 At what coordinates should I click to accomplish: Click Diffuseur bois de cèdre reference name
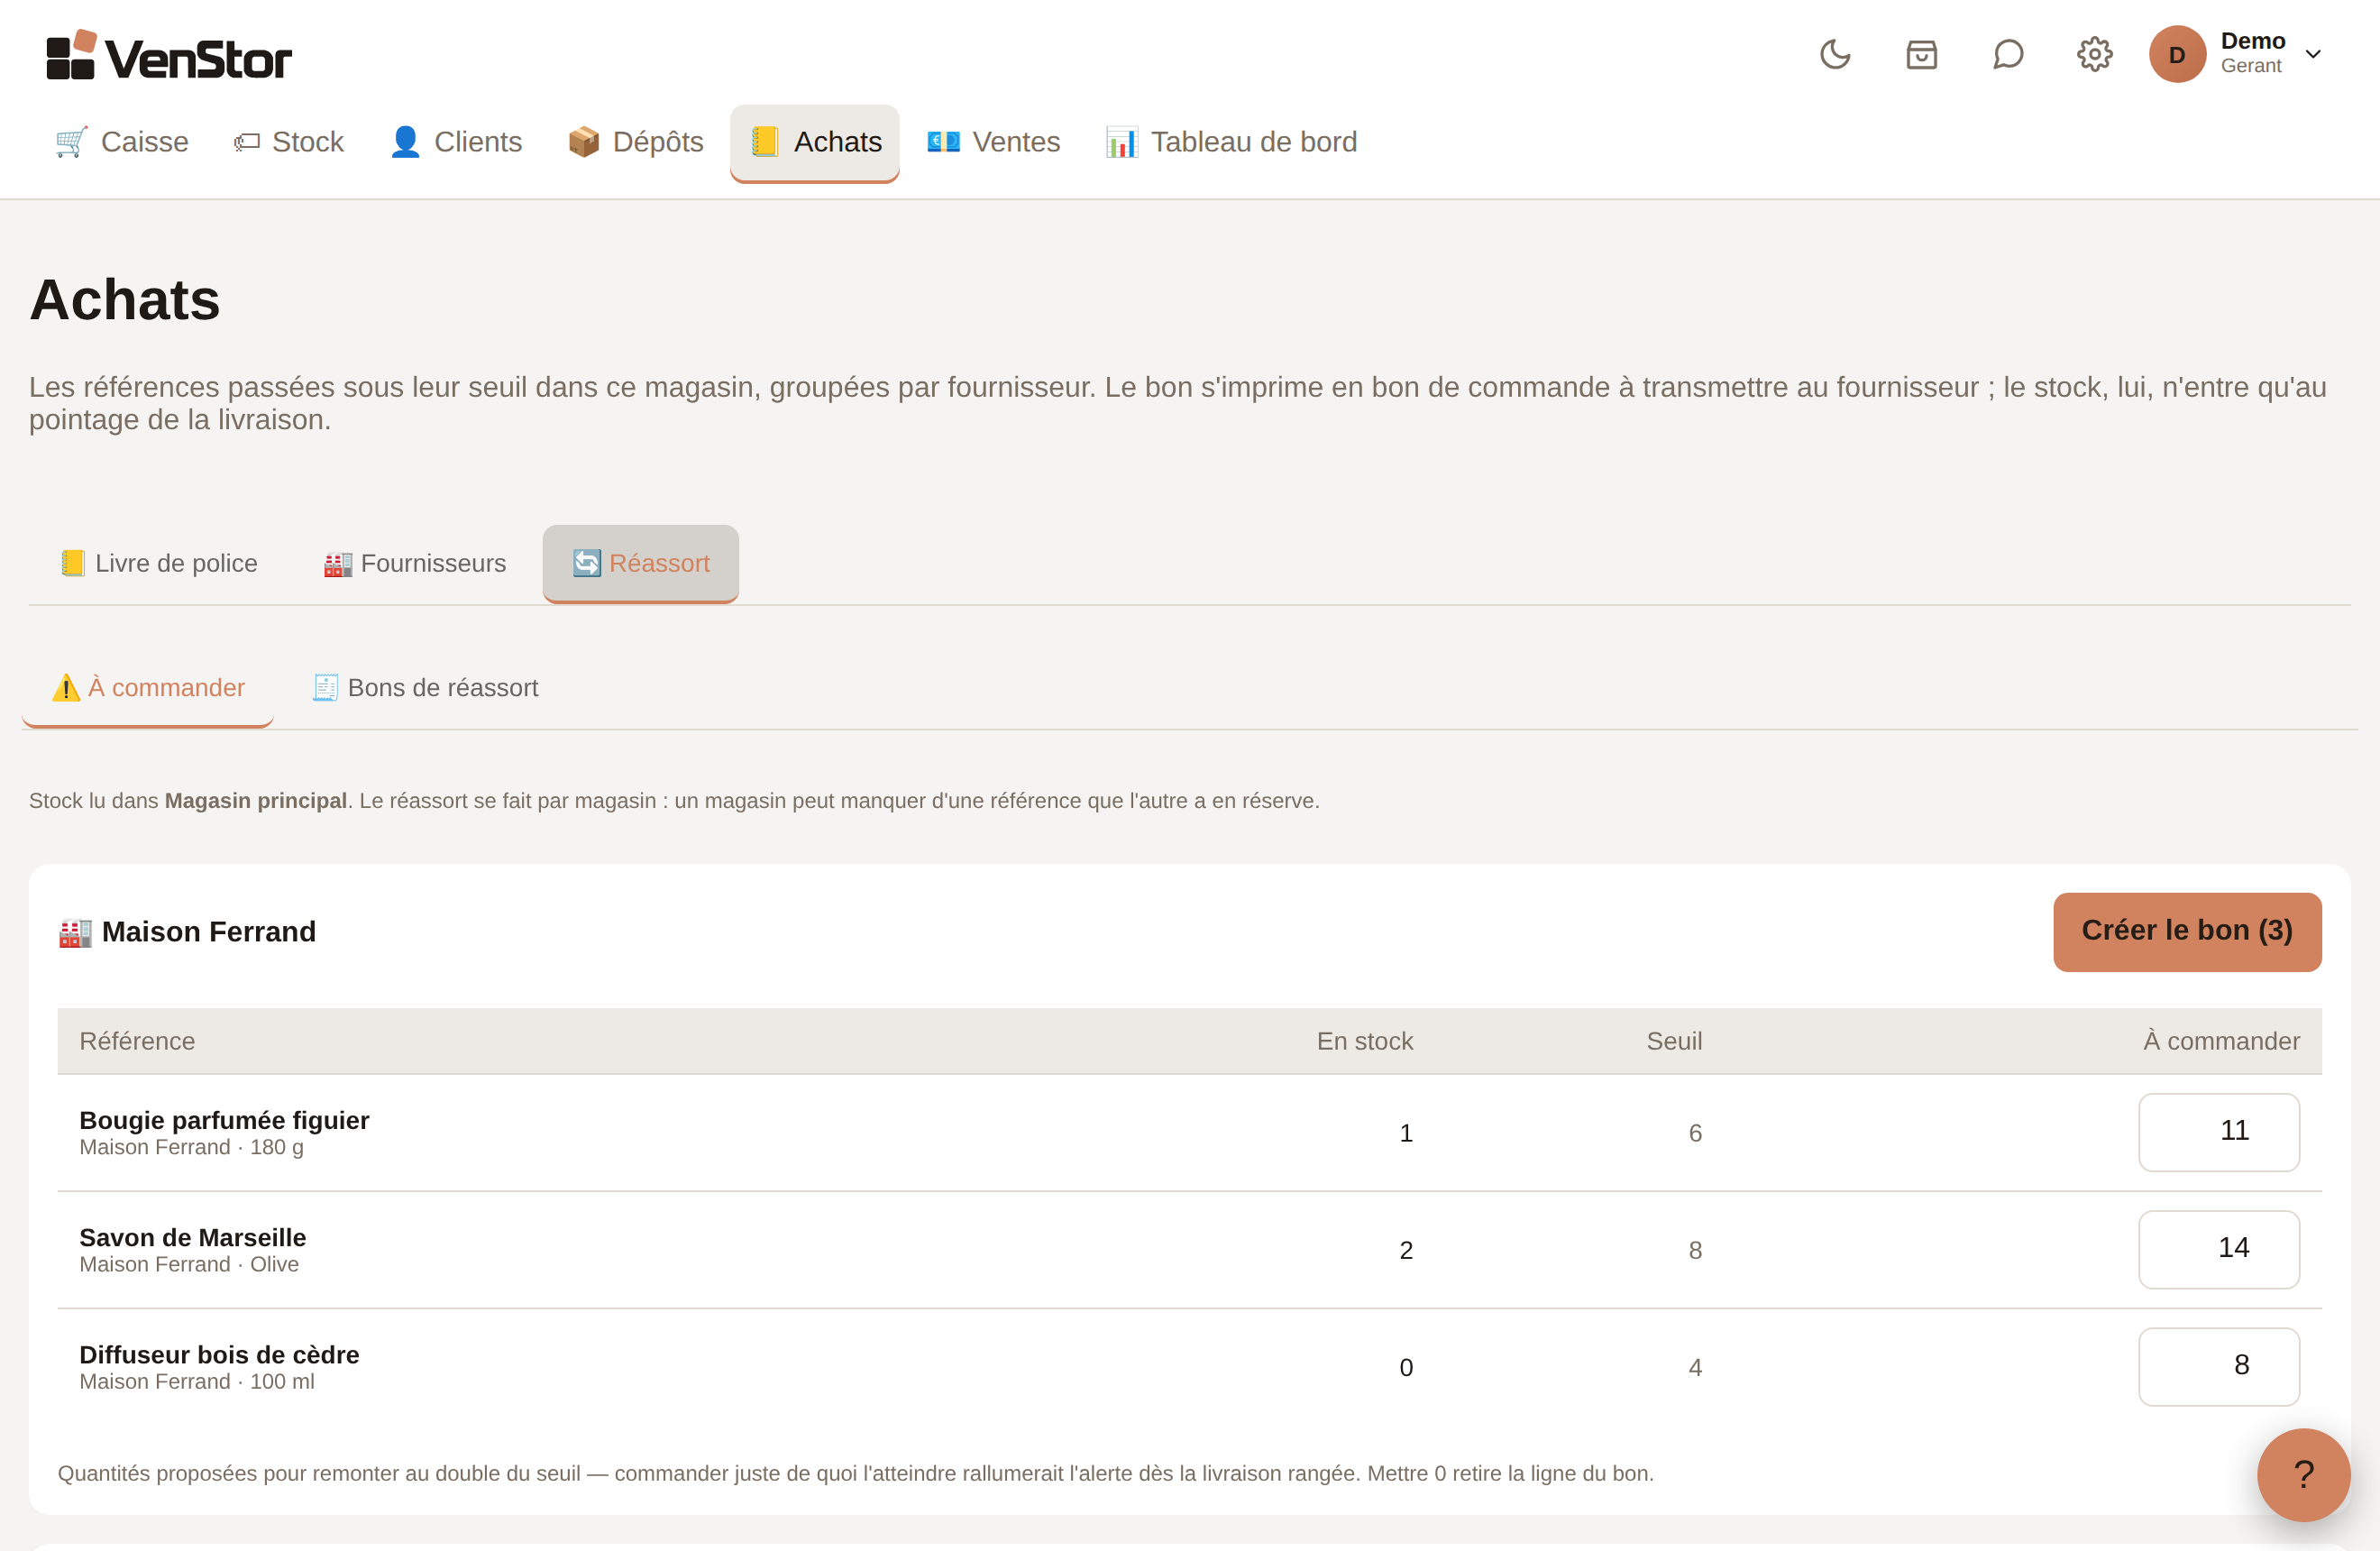pos(219,1354)
